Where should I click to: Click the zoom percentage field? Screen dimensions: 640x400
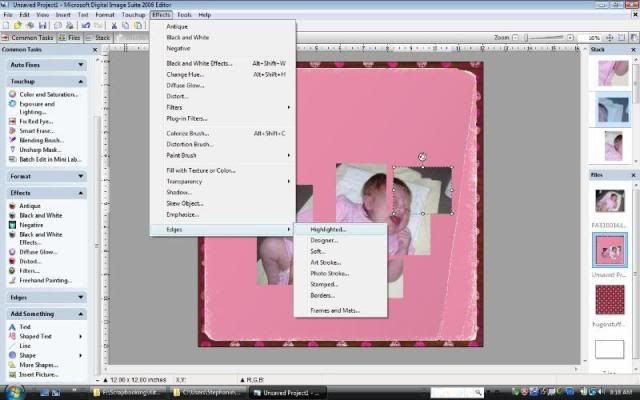589,38
